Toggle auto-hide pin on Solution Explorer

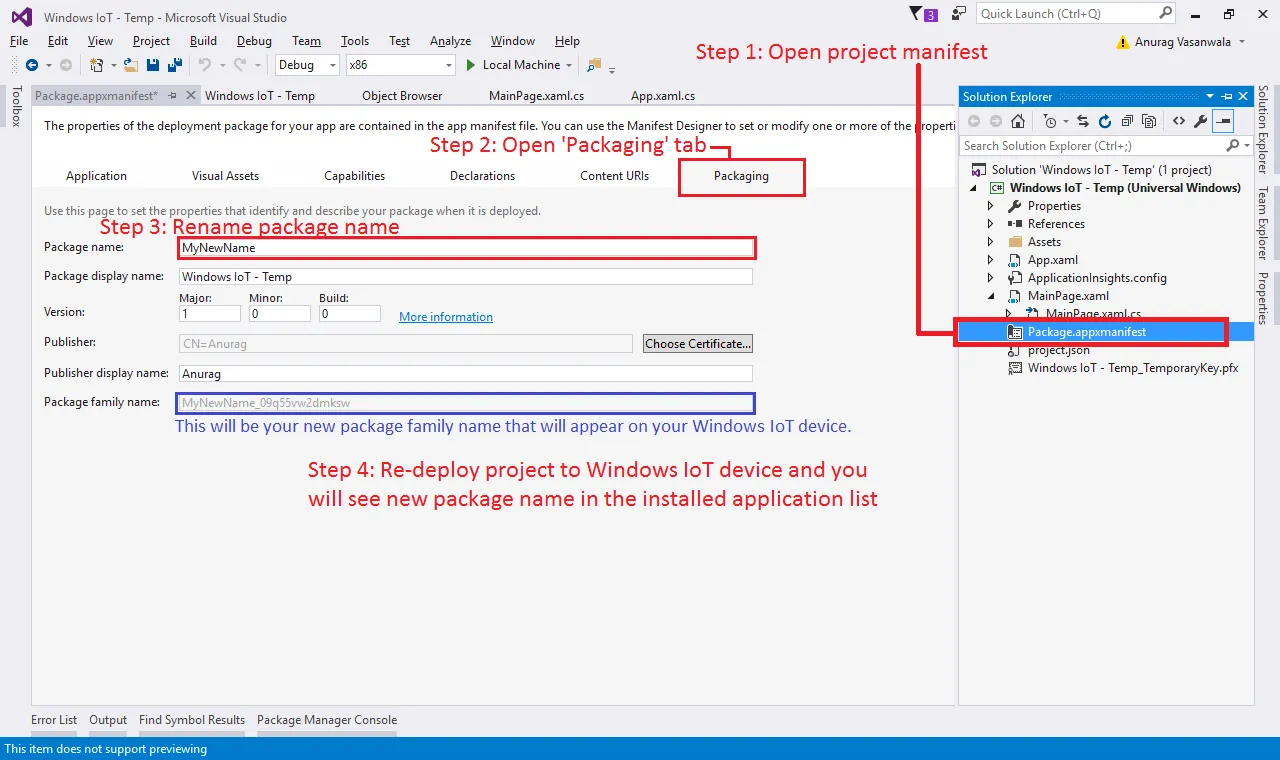[x=1228, y=96]
